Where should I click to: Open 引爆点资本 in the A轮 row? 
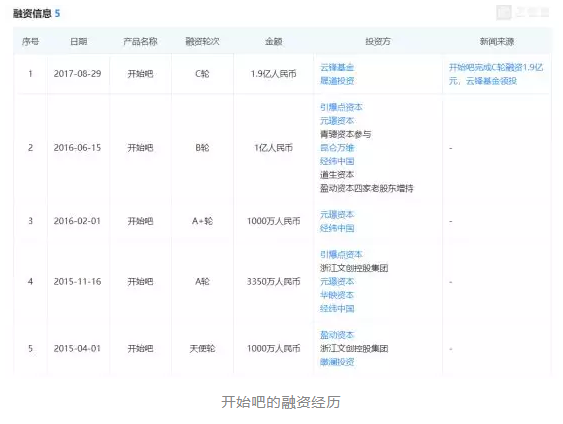pos(341,255)
